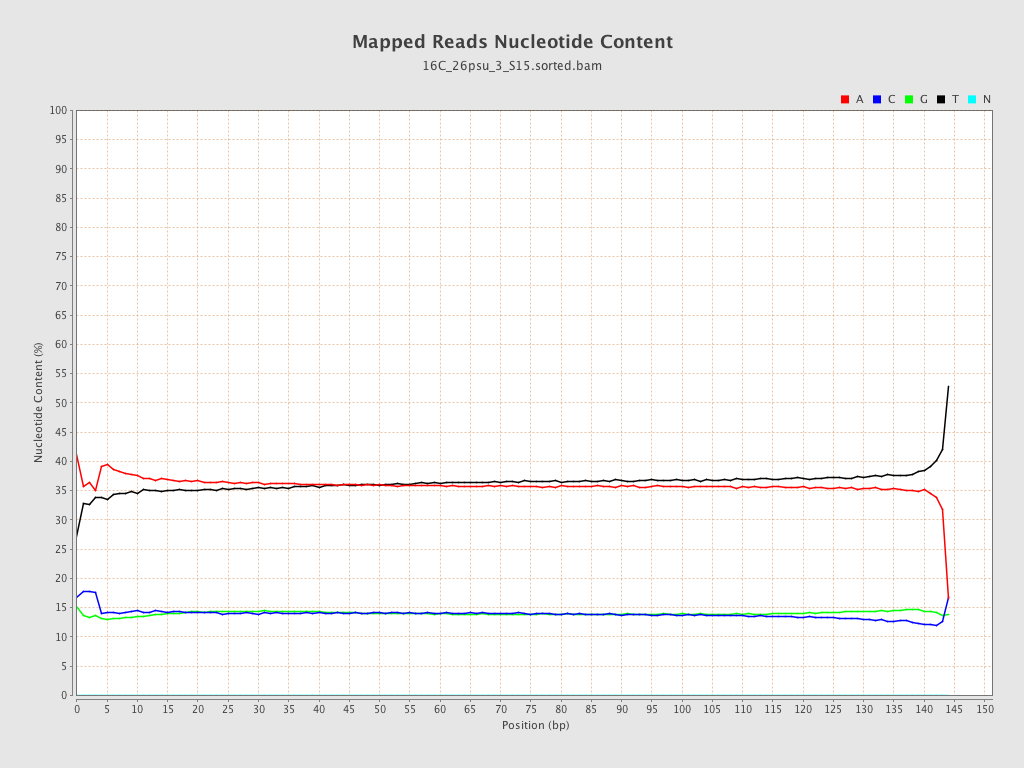The width and height of the screenshot is (1024, 768).
Task: Click the 100 tick on the y-axis
Action: pyautogui.click(x=58, y=110)
